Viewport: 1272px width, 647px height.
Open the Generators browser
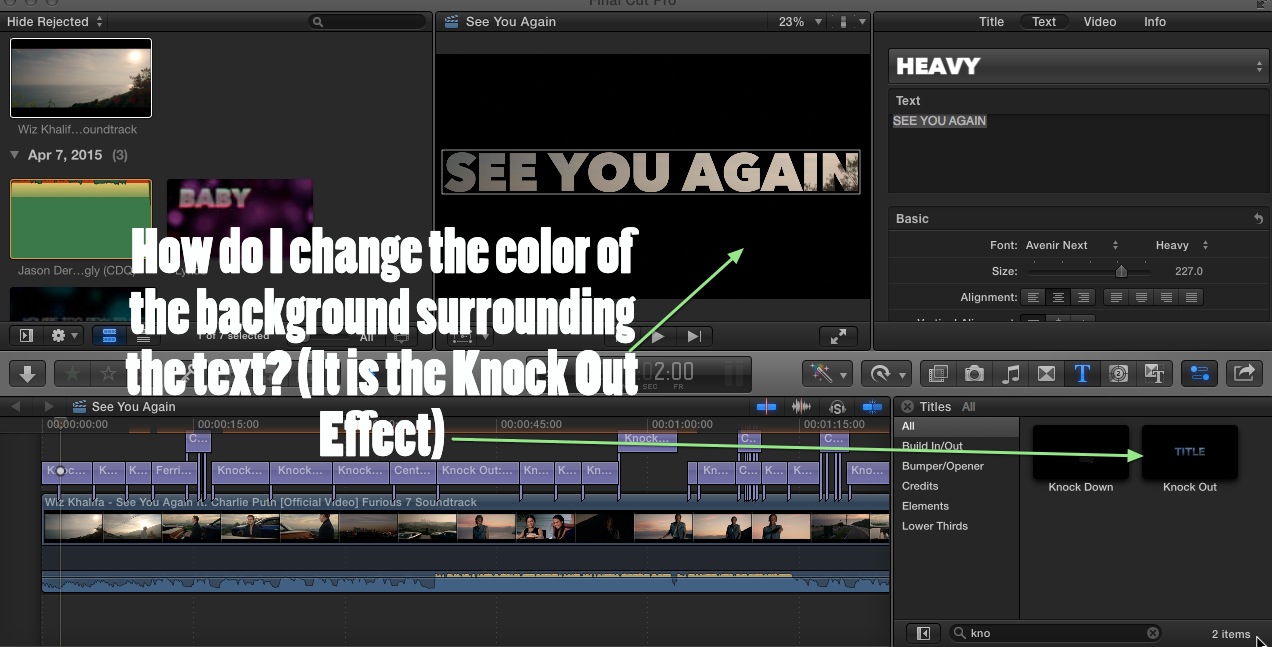click(1118, 373)
